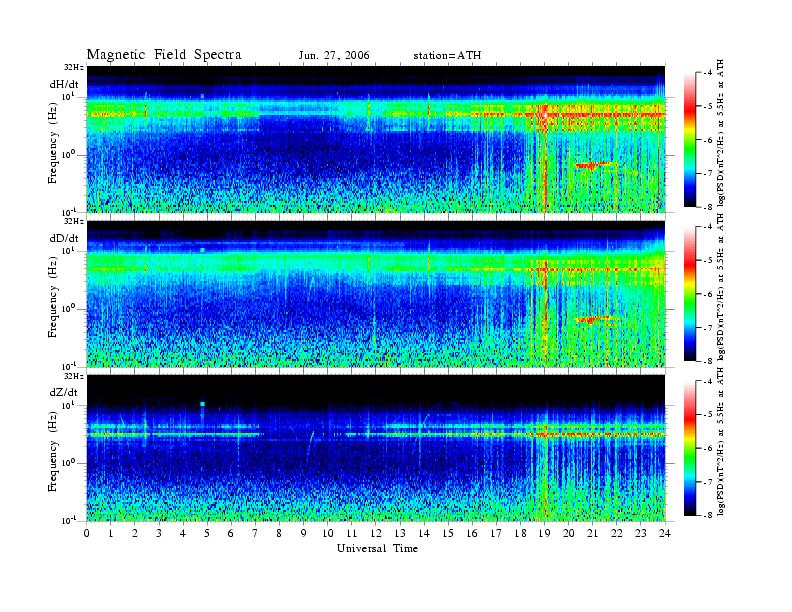Click the log(PSD) label beside dD/dt color bar
The width and height of the screenshot is (792, 612).
pyautogui.click(x=721, y=287)
